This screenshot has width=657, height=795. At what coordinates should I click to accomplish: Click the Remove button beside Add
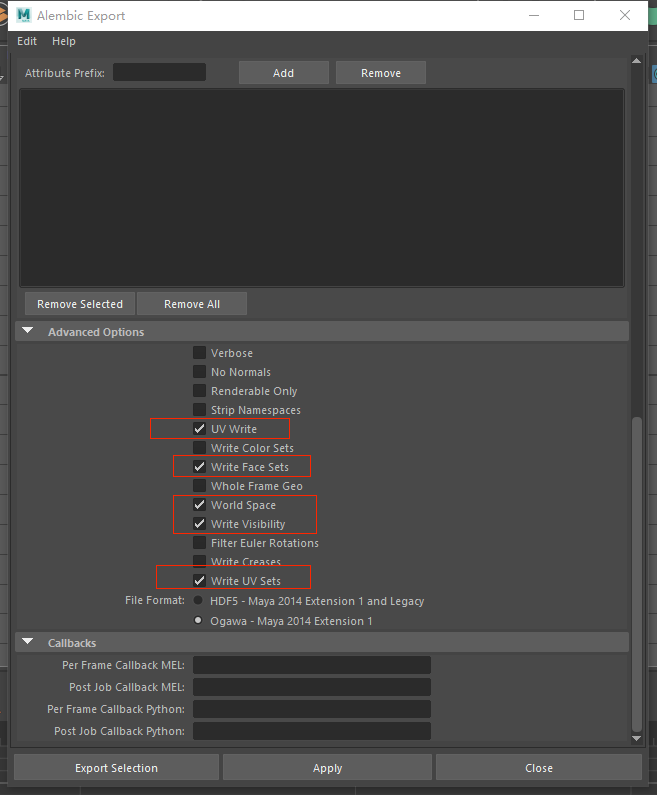coord(381,73)
